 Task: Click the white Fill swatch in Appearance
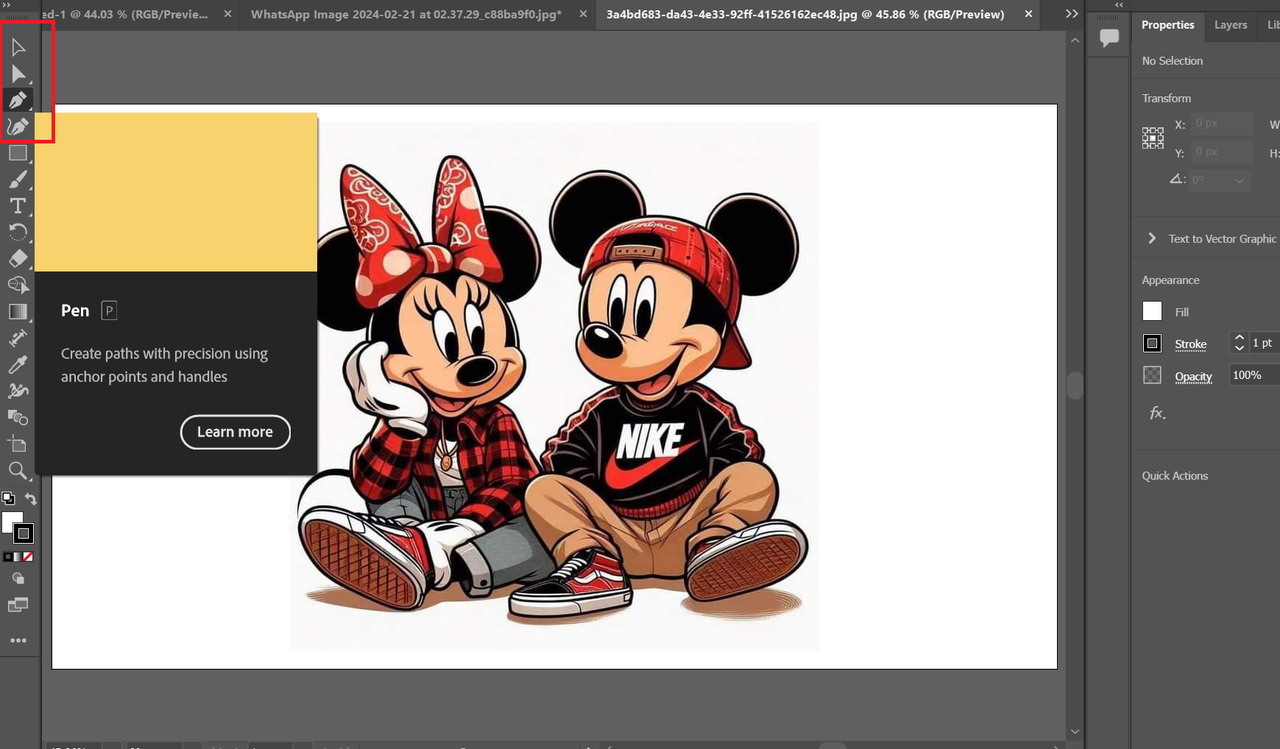click(x=1153, y=311)
